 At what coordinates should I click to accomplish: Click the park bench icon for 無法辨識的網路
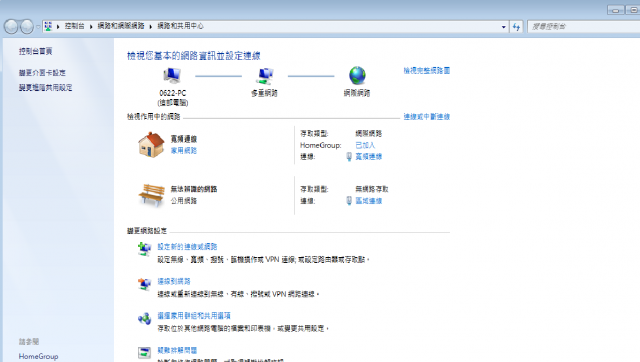point(151,195)
